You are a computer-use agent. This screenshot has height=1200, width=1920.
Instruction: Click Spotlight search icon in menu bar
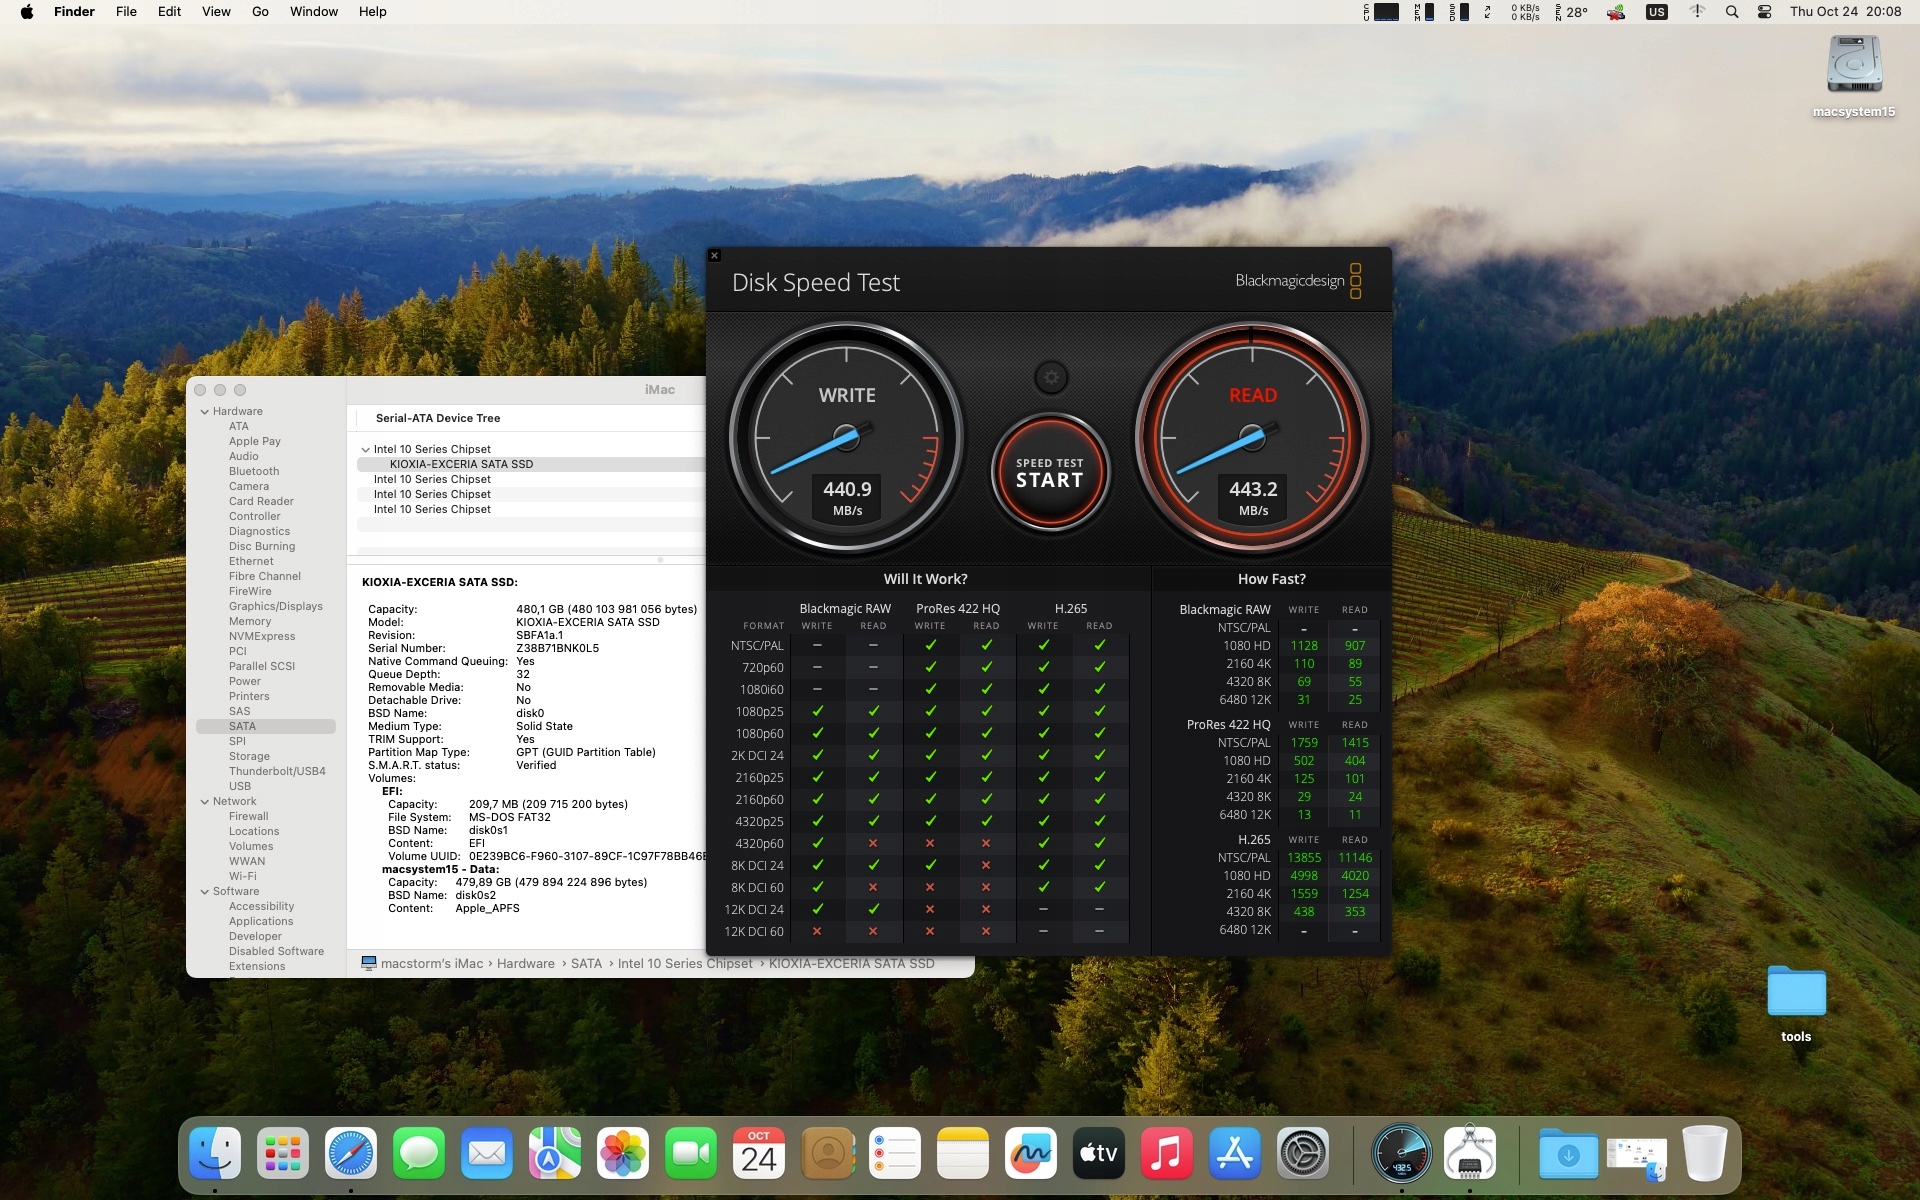(x=1732, y=12)
